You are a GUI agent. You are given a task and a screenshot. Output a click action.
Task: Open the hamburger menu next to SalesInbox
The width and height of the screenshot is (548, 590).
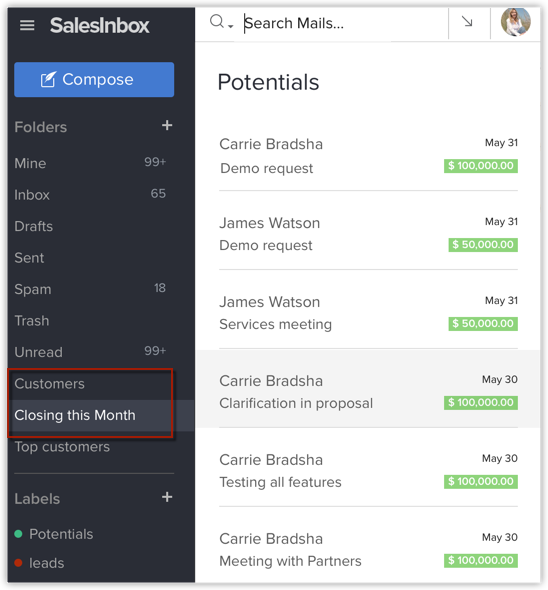click(x=27, y=26)
